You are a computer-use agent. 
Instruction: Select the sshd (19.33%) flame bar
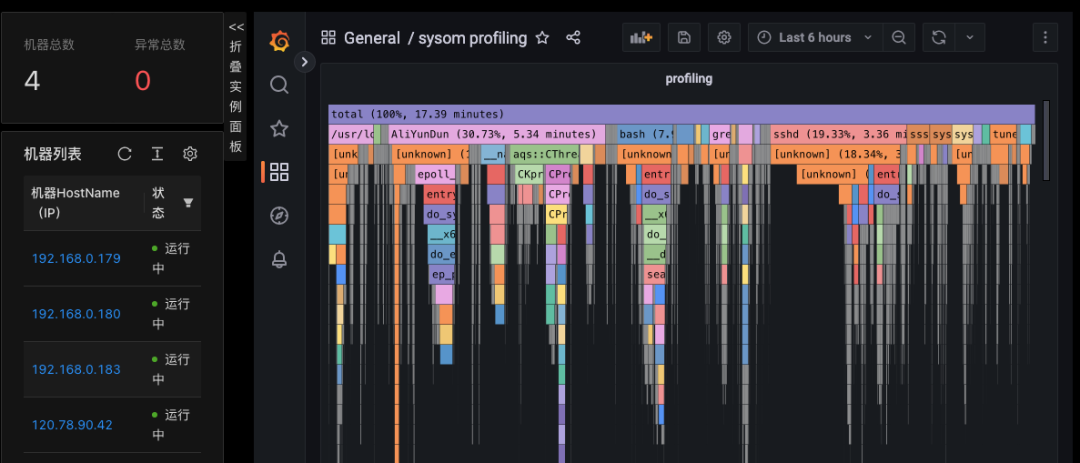click(x=839, y=134)
